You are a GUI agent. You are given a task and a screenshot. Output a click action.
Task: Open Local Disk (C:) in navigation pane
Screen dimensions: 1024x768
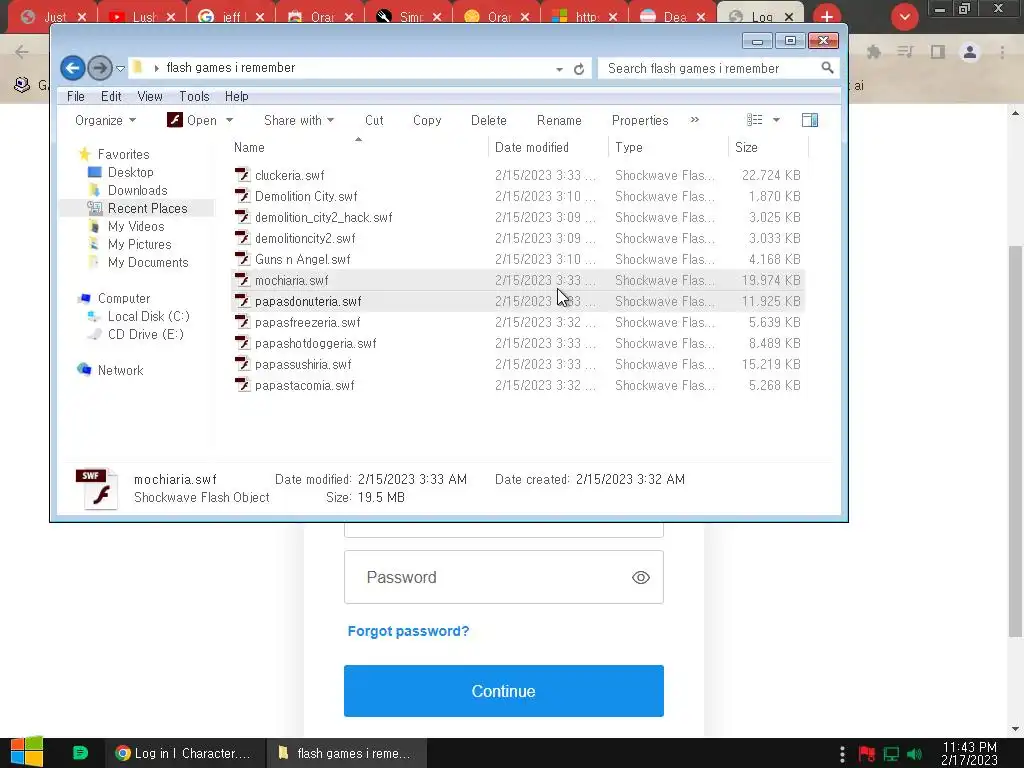click(x=139, y=317)
